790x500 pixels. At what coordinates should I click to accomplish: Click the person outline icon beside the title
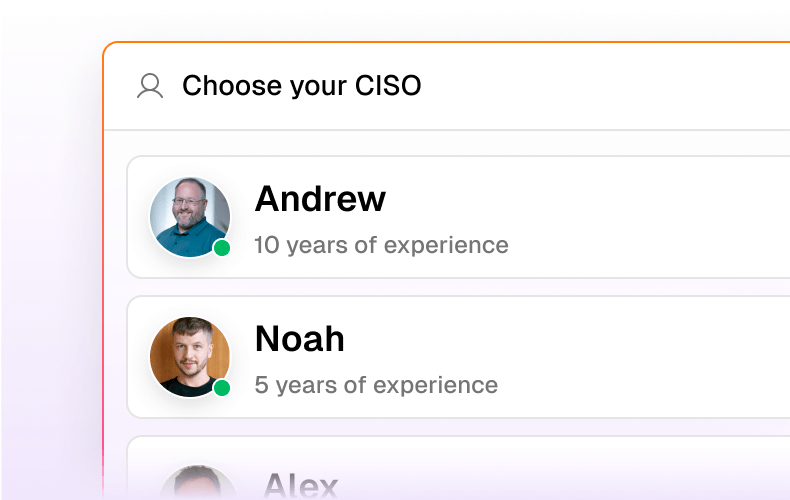tap(150, 86)
